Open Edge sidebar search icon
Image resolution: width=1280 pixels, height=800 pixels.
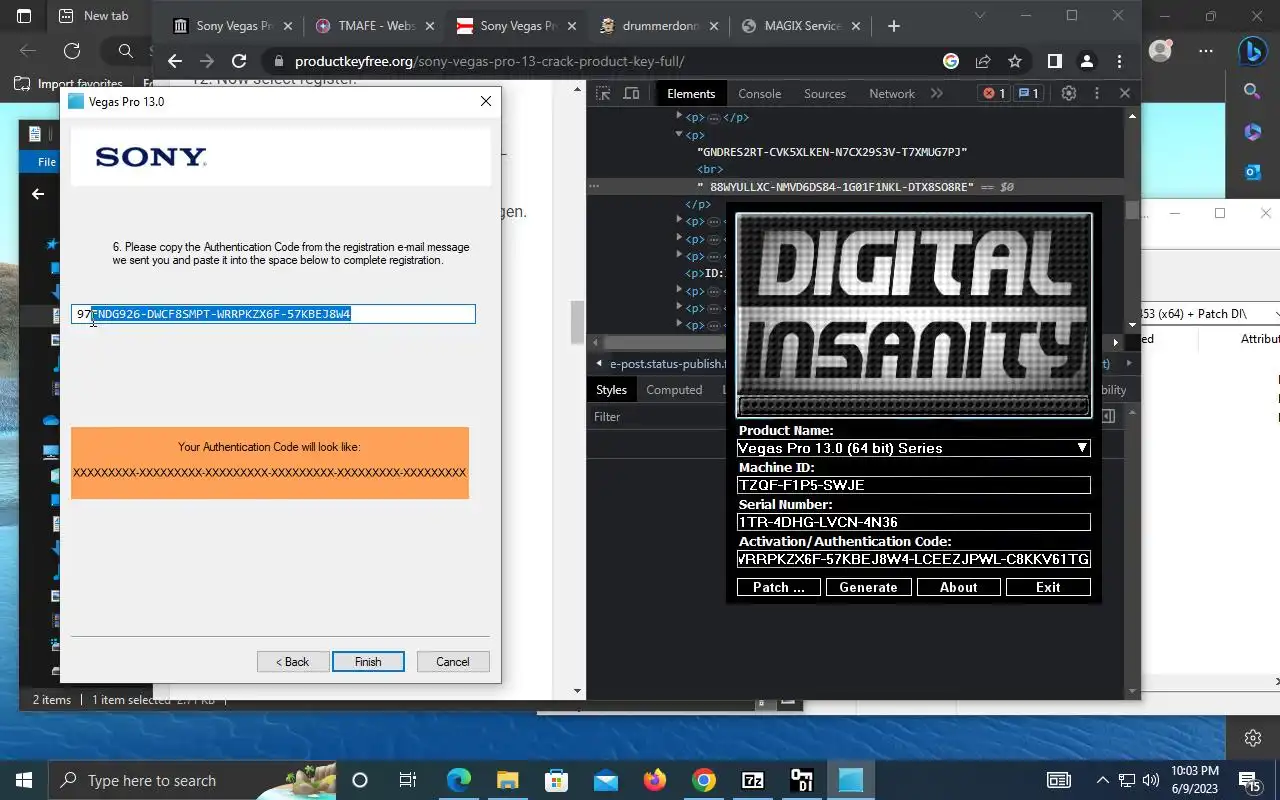(1253, 91)
